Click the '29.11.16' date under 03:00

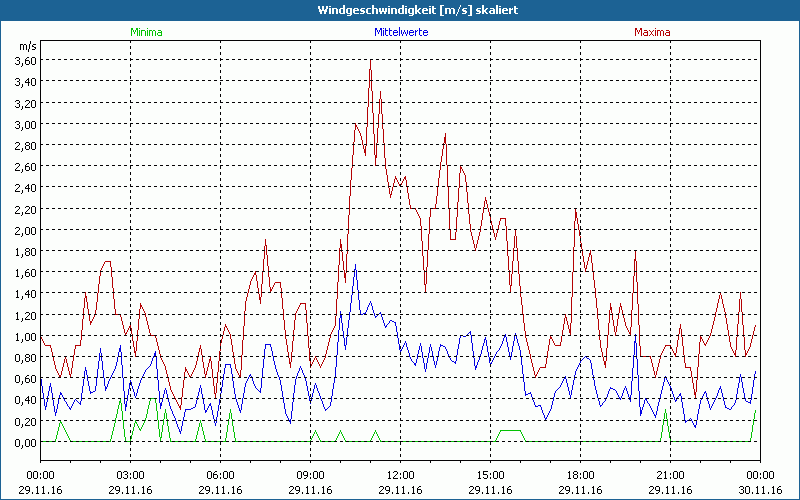(131, 490)
